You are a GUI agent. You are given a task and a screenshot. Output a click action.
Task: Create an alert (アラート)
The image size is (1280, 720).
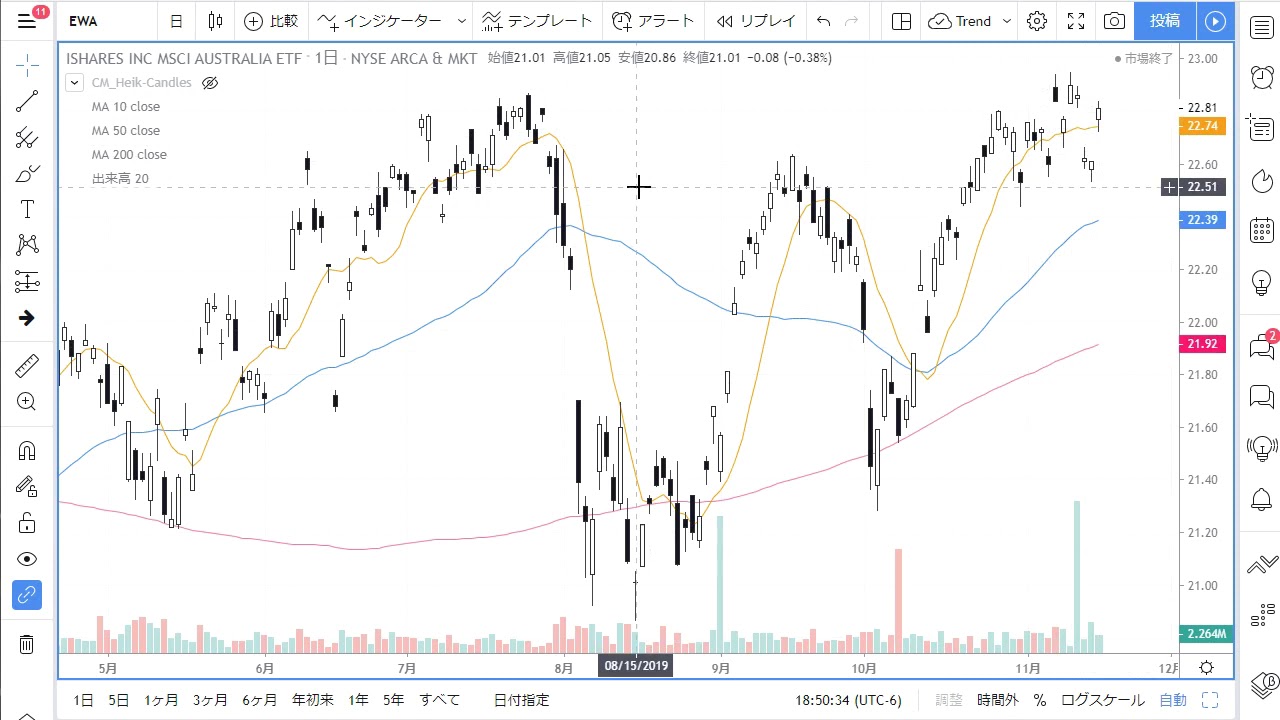click(x=652, y=21)
